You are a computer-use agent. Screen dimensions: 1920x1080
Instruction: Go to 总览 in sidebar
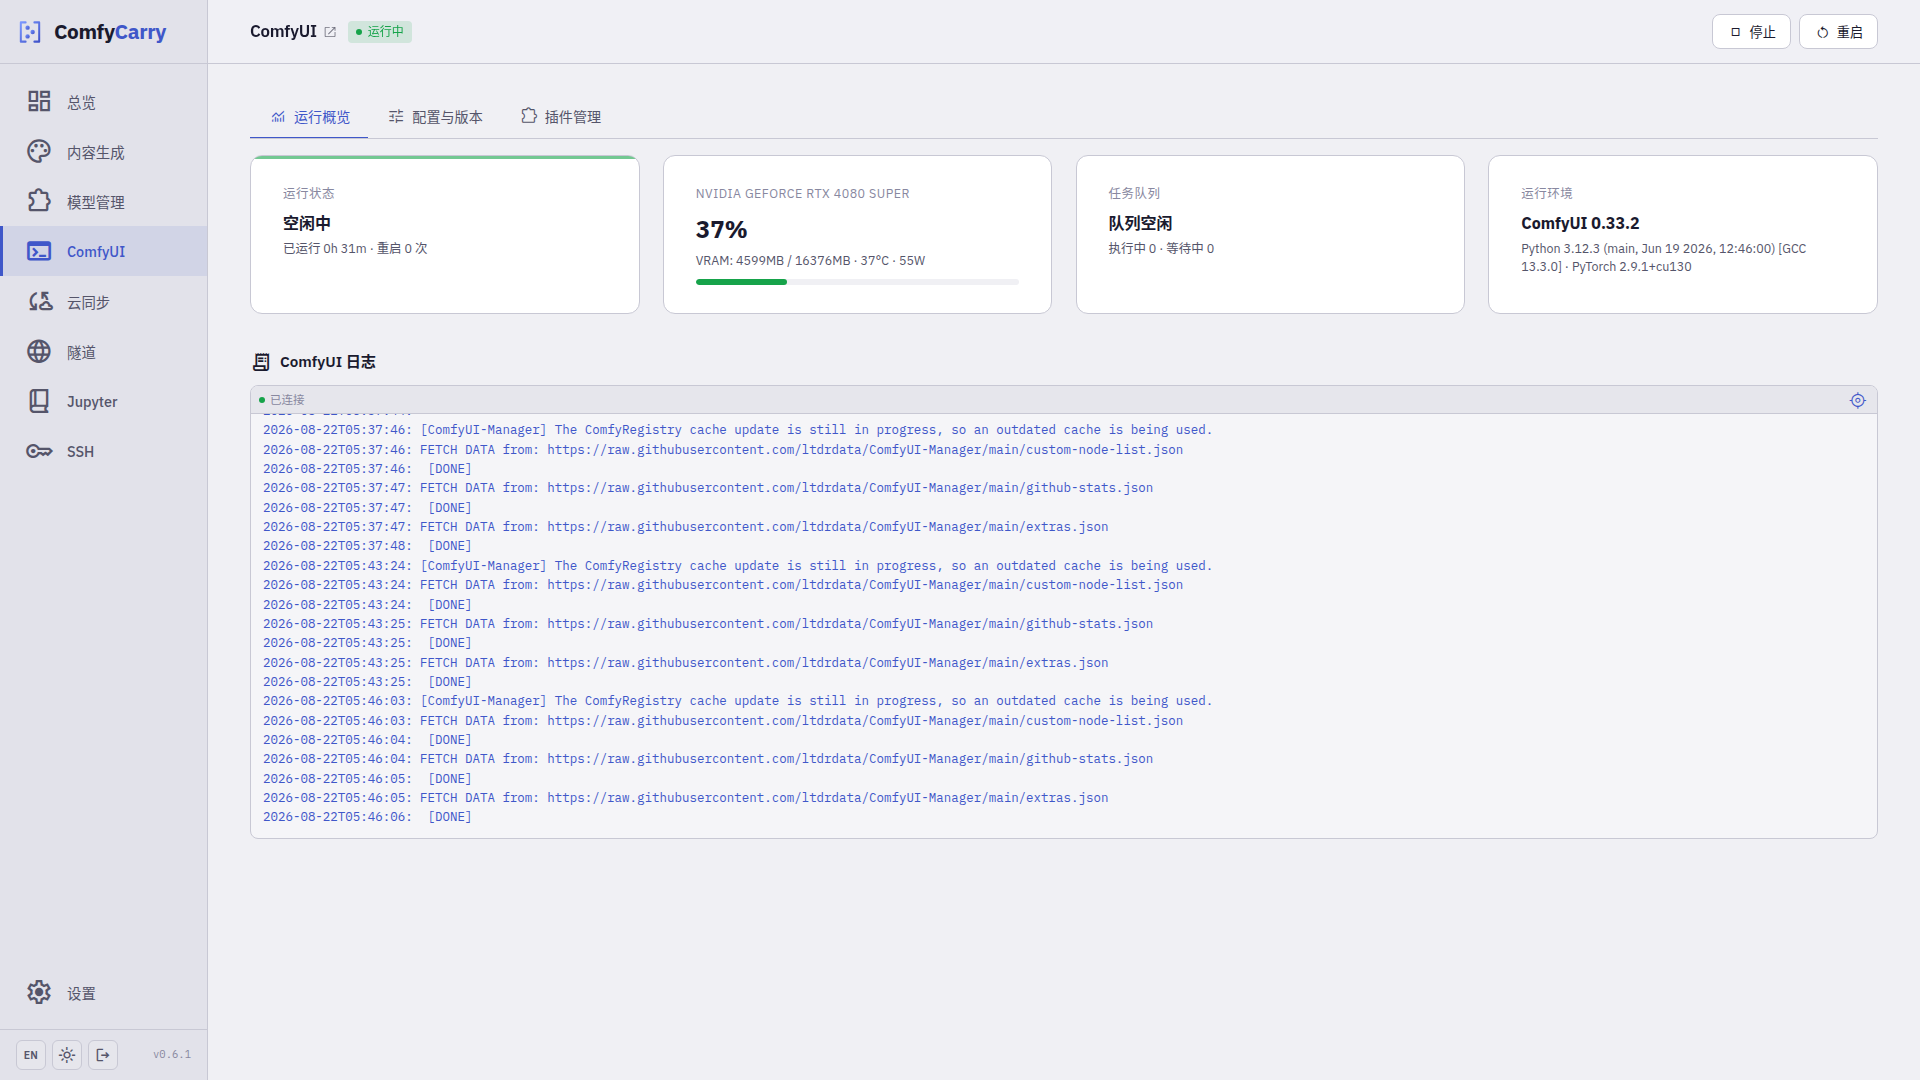(x=103, y=102)
